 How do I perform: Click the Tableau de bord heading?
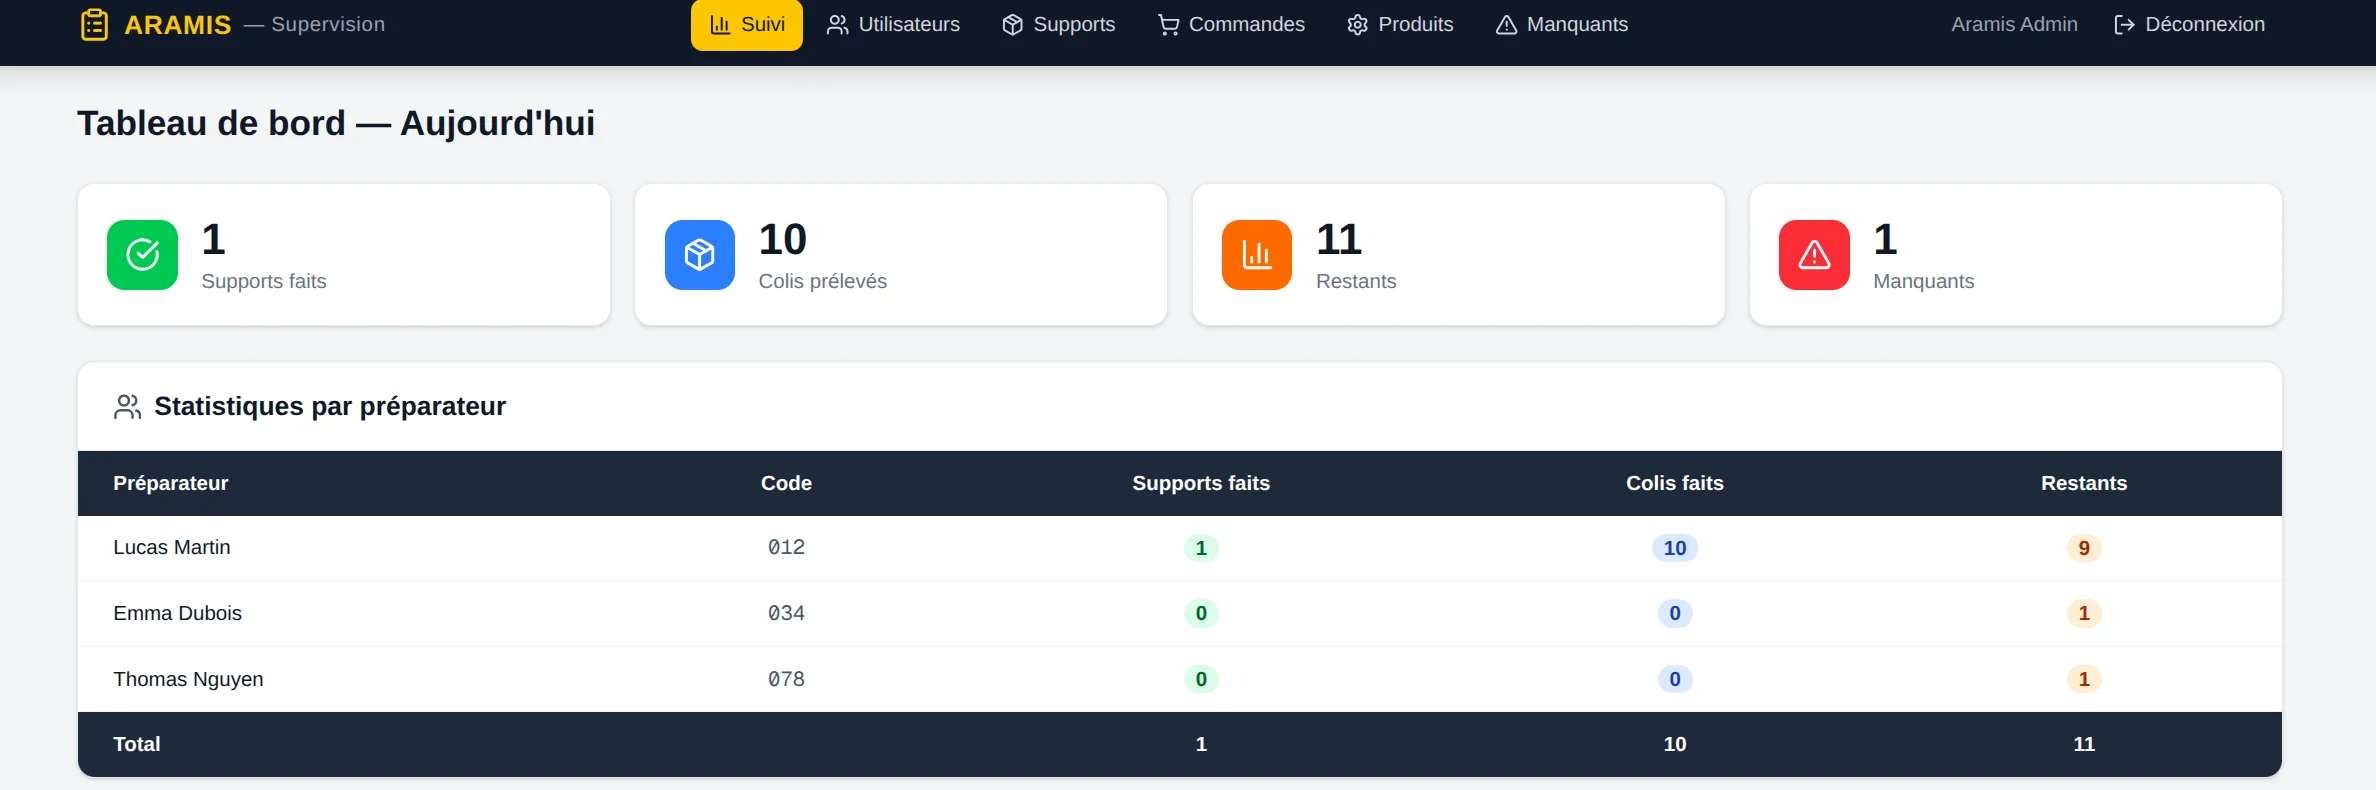336,123
